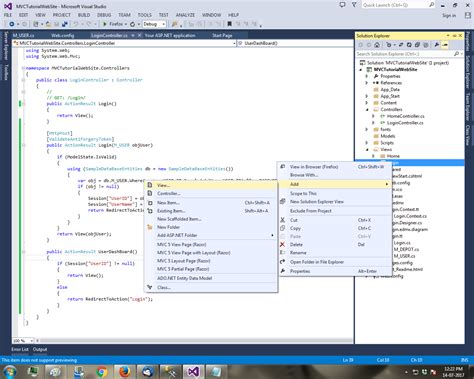Screen dimensions: 474x379
Task: Click the browser refresh icon in toolbar
Action: tap(132, 24)
